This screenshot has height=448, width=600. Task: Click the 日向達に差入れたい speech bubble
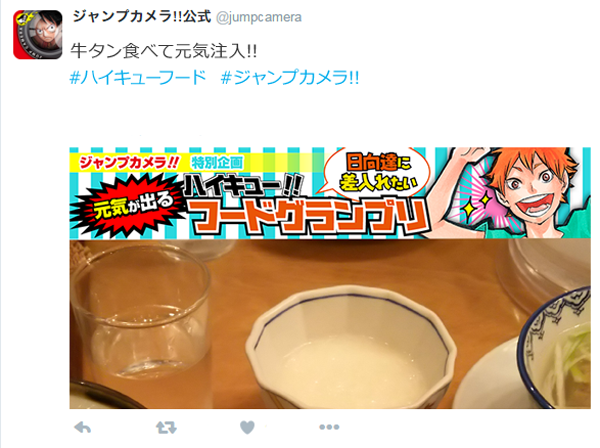(377, 172)
